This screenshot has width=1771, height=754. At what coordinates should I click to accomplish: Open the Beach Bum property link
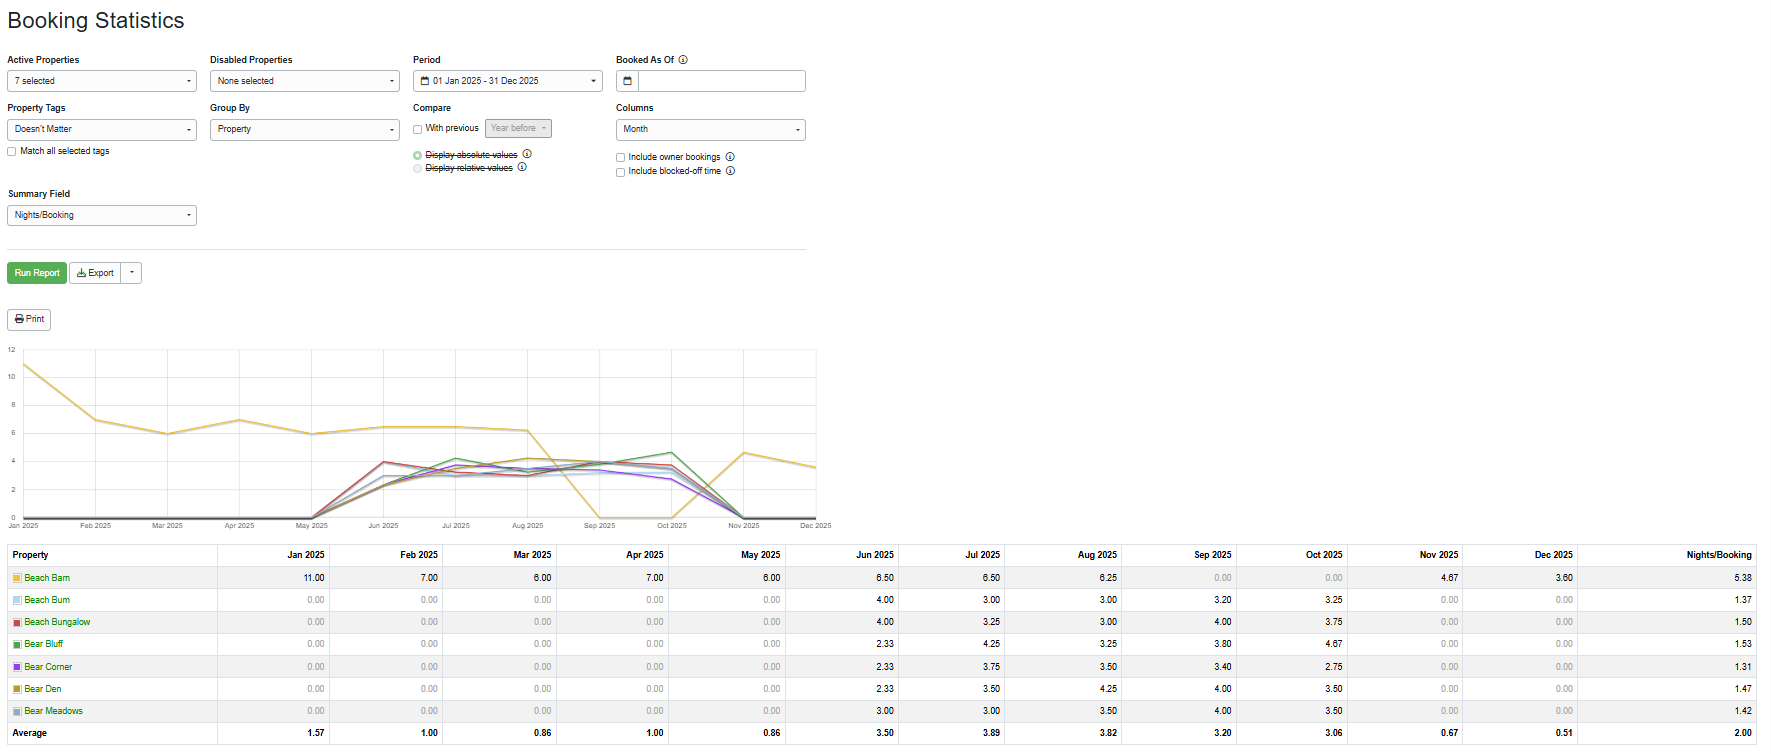[47, 600]
